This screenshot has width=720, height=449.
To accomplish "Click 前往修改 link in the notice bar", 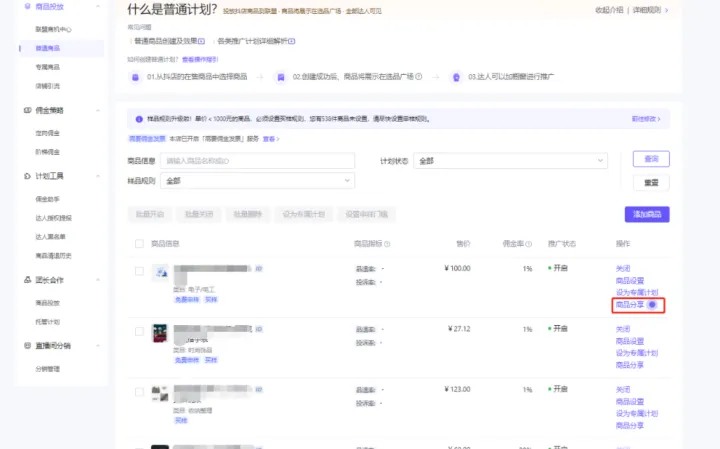I will pos(646,119).
